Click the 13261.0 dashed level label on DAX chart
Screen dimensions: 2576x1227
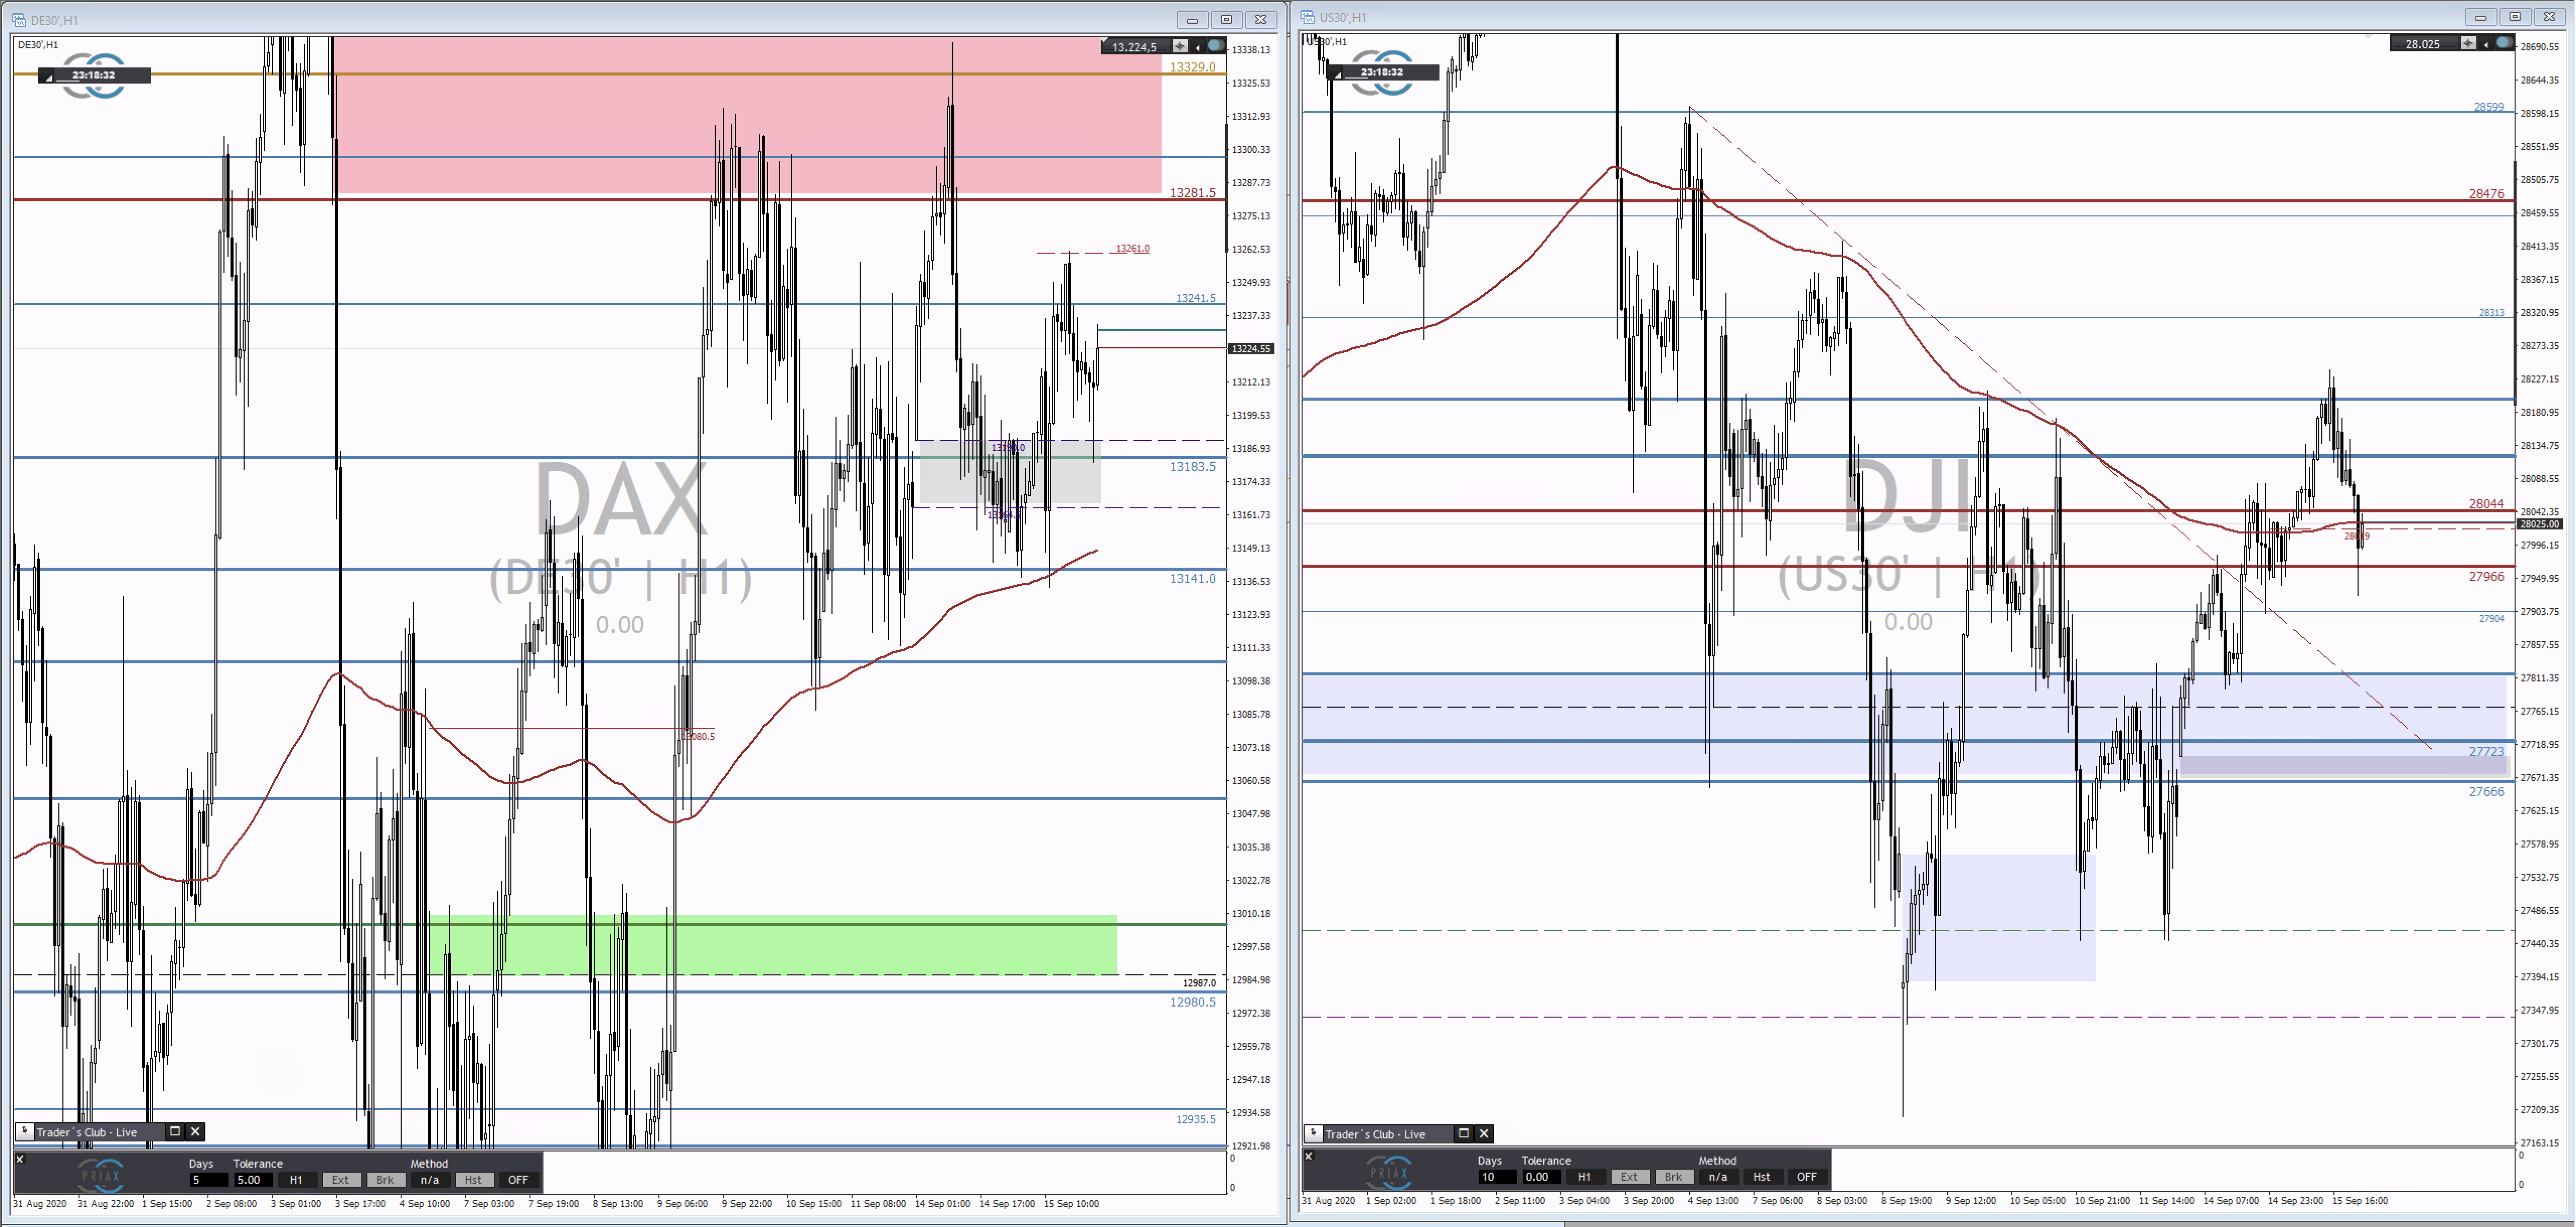(1133, 248)
